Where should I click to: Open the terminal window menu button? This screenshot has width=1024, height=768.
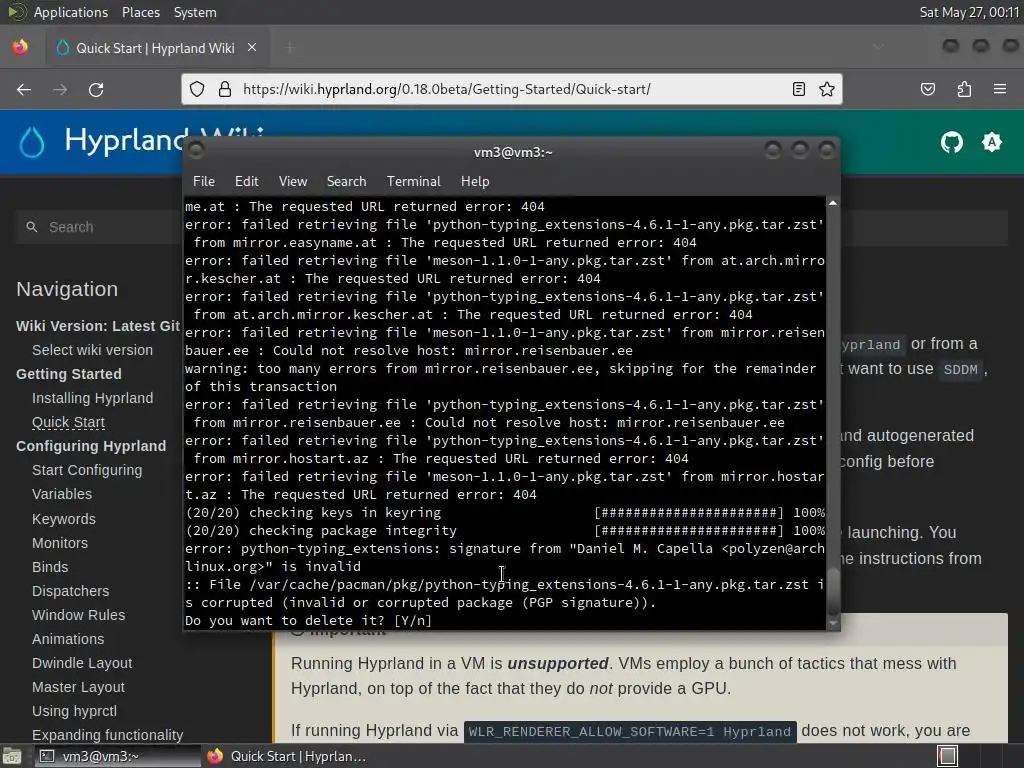coord(196,151)
